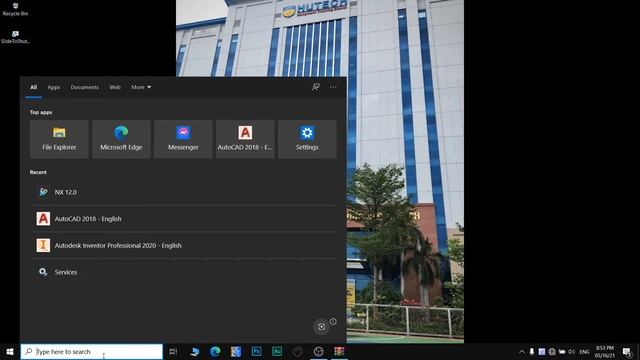
Task: Switch to the Apps search tab
Action: pos(53,87)
